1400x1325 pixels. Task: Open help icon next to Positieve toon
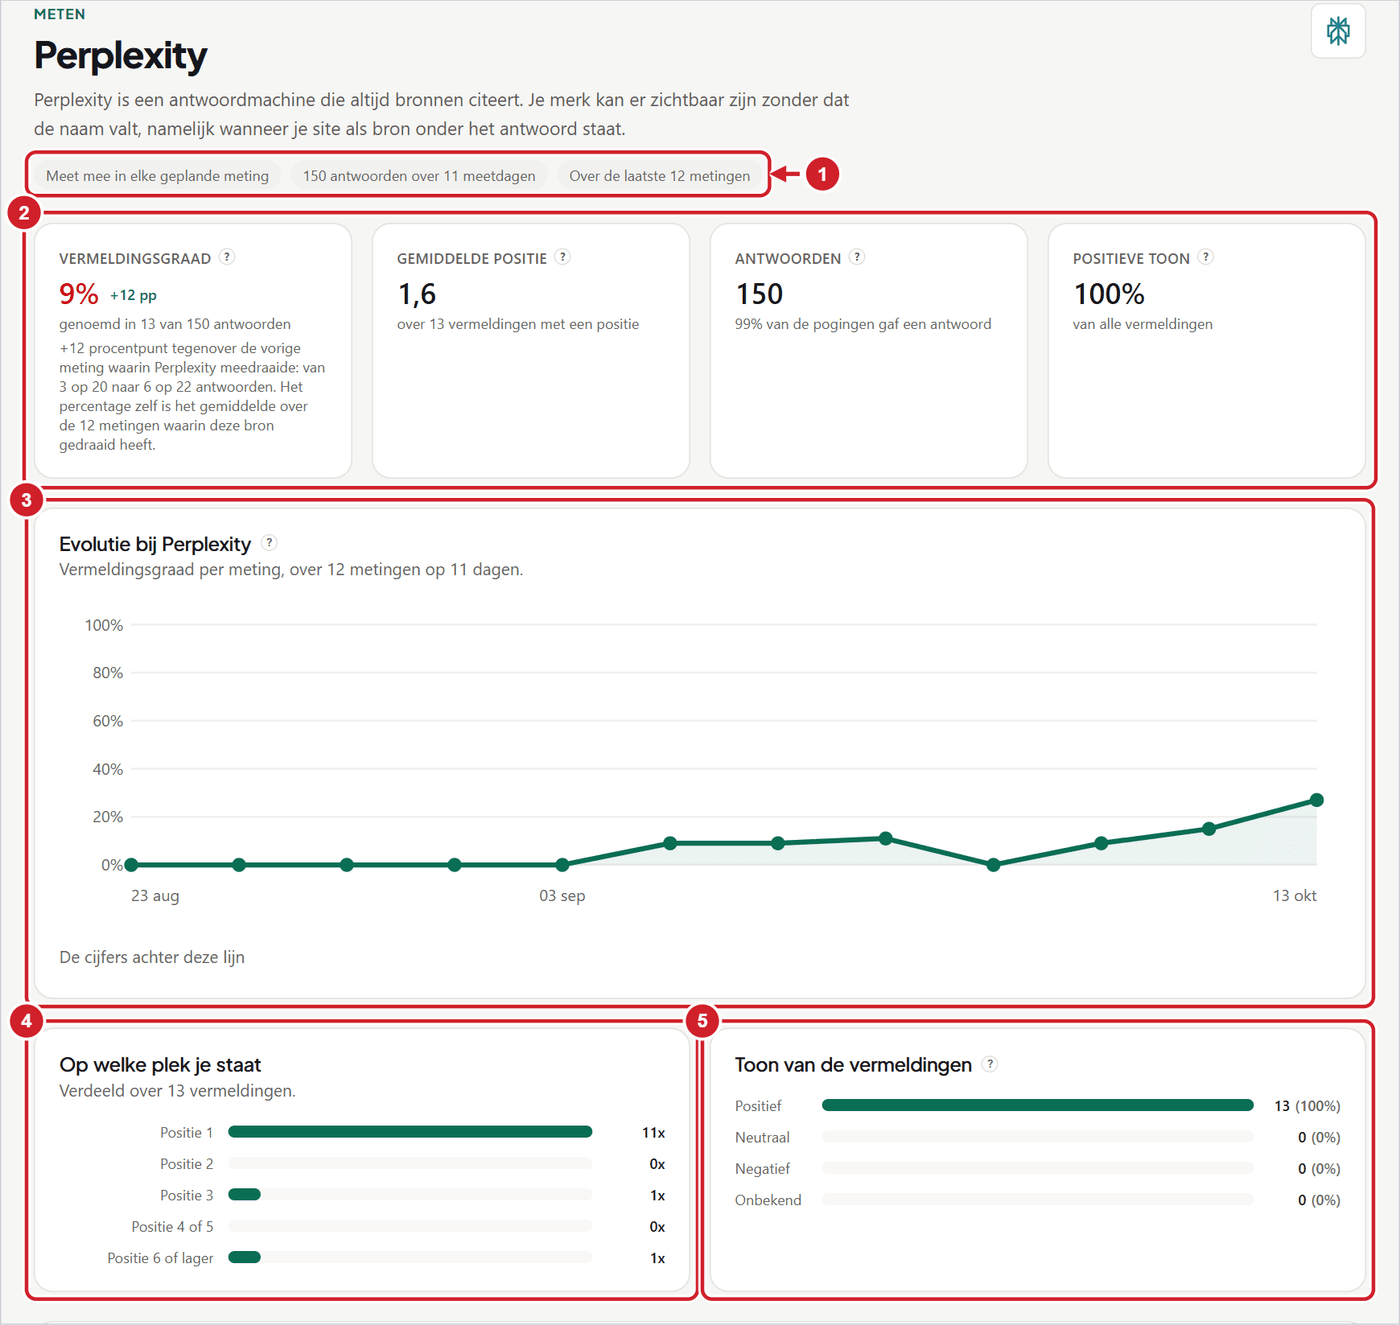(x=1206, y=257)
